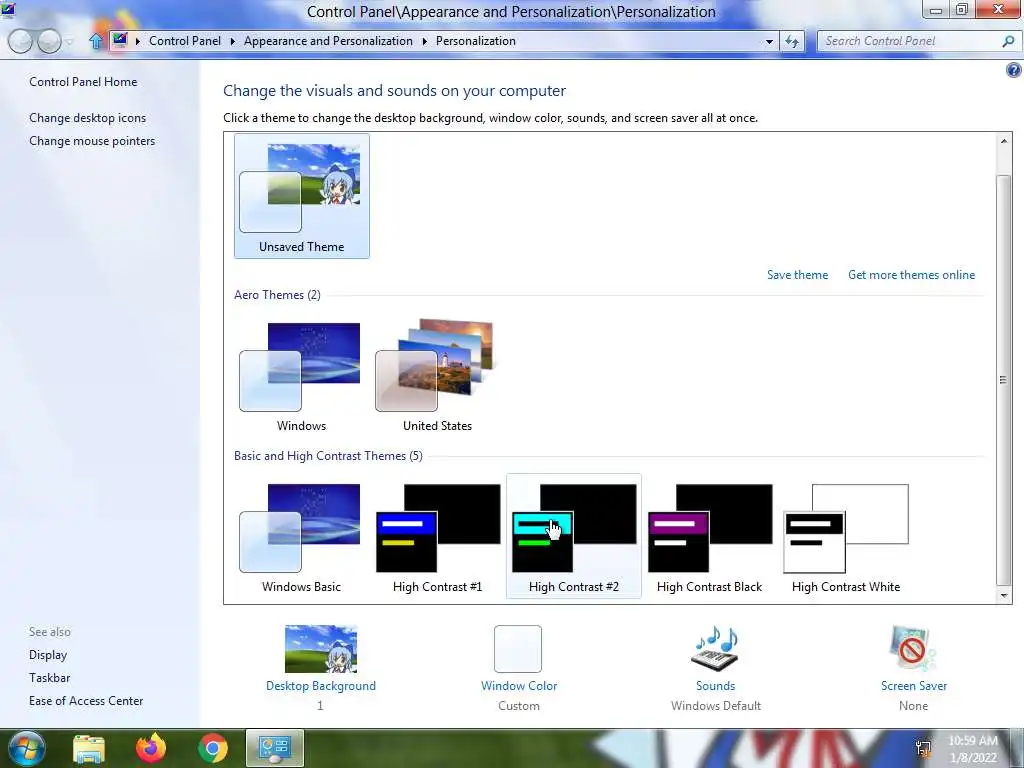Click the Forward navigation button
The width and height of the screenshot is (1024, 768).
click(x=49, y=41)
